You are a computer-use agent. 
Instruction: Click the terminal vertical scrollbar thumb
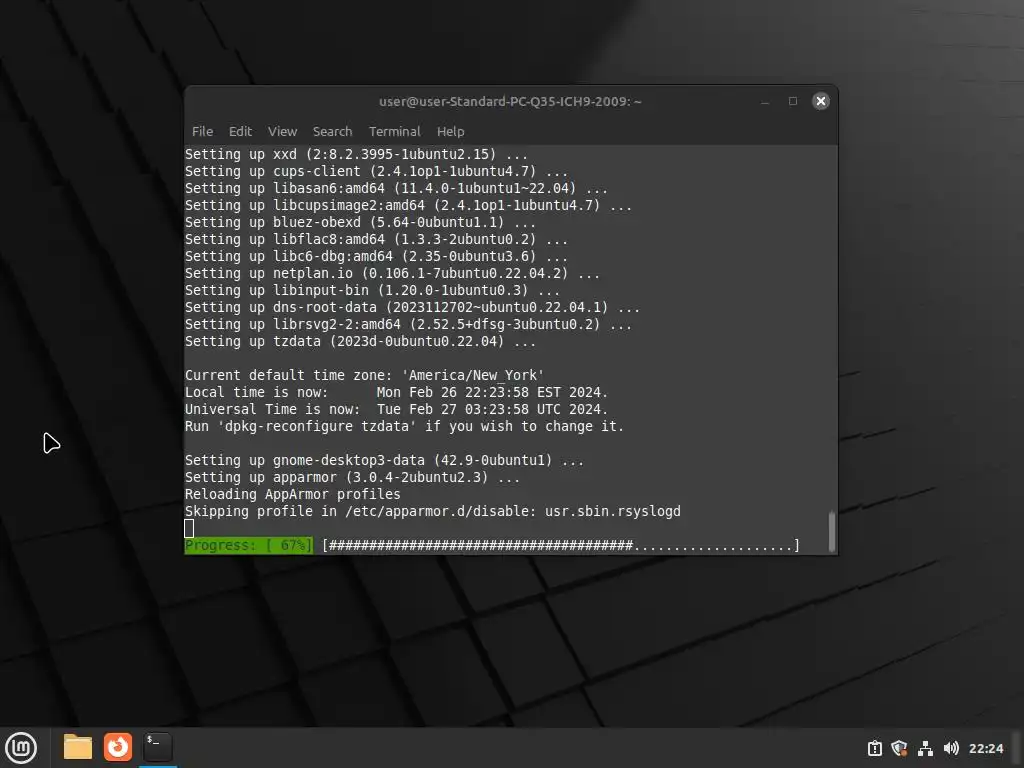831,532
